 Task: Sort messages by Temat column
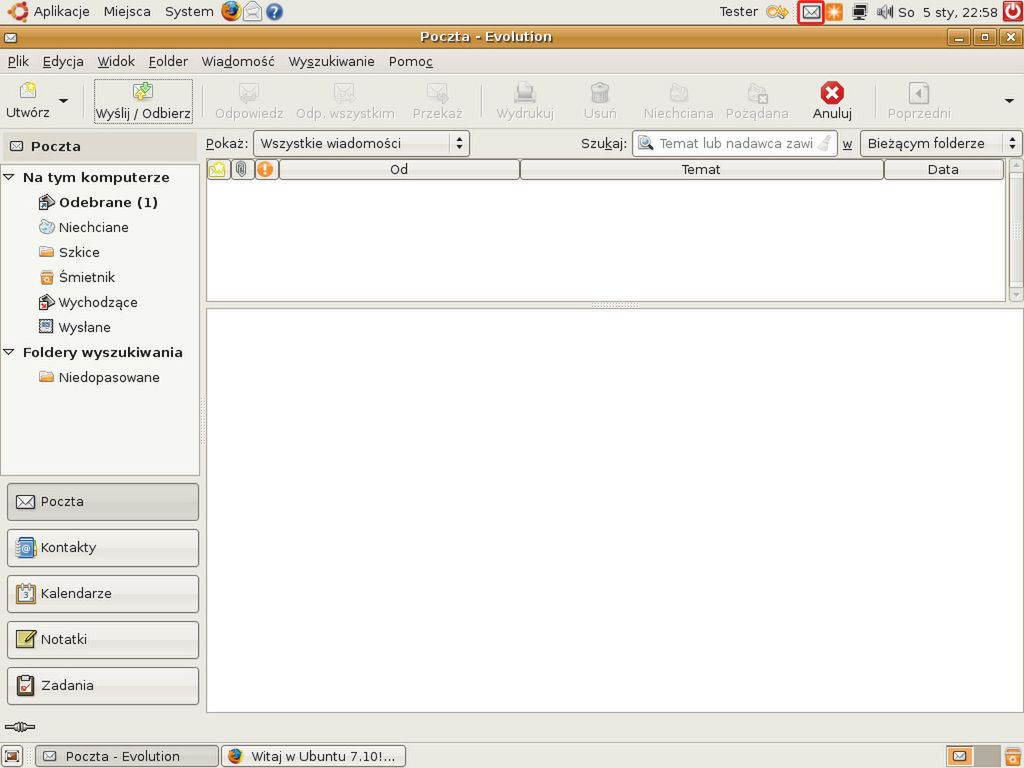click(x=701, y=169)
